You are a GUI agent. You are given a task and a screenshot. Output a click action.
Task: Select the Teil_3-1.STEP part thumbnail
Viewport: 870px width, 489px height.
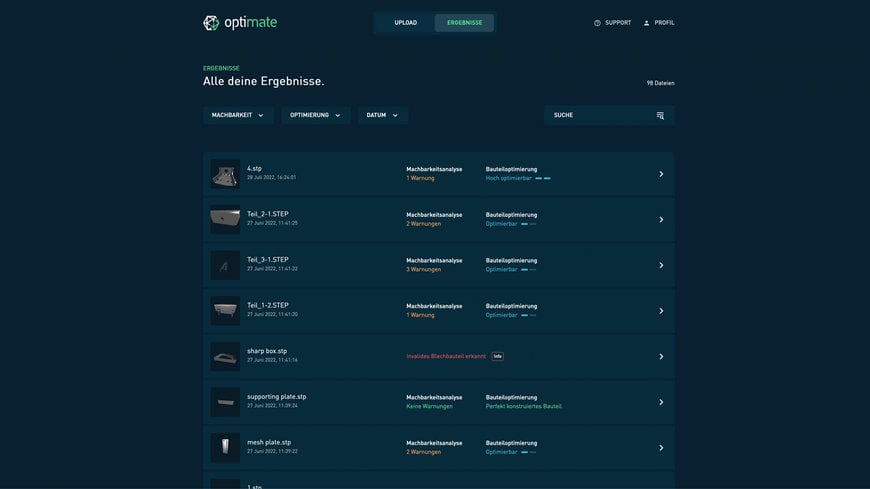coord(225,265)
